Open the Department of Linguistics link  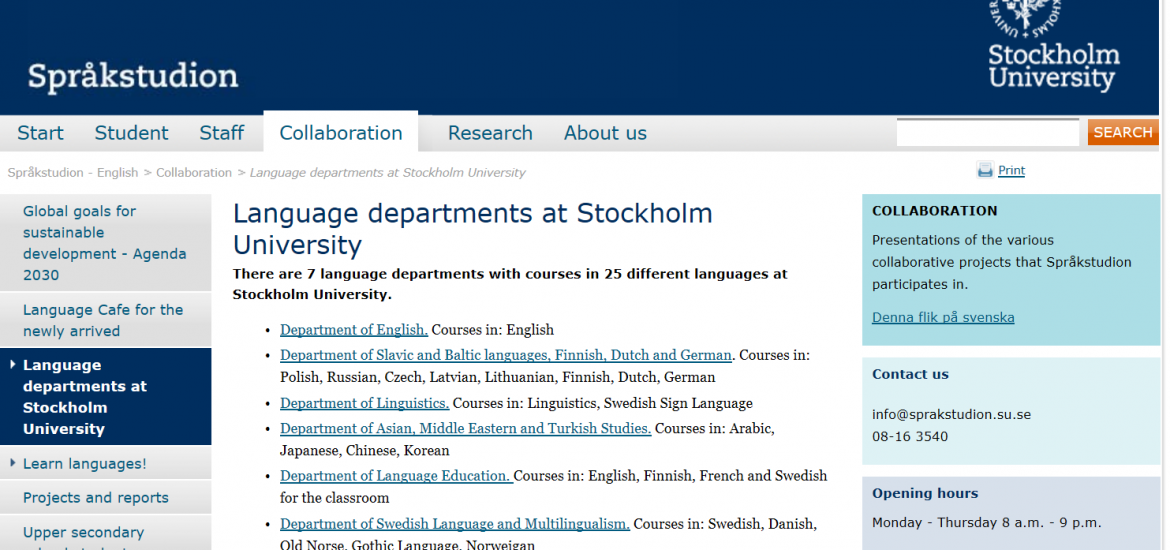pyautogui.click(x=365, y=403)
